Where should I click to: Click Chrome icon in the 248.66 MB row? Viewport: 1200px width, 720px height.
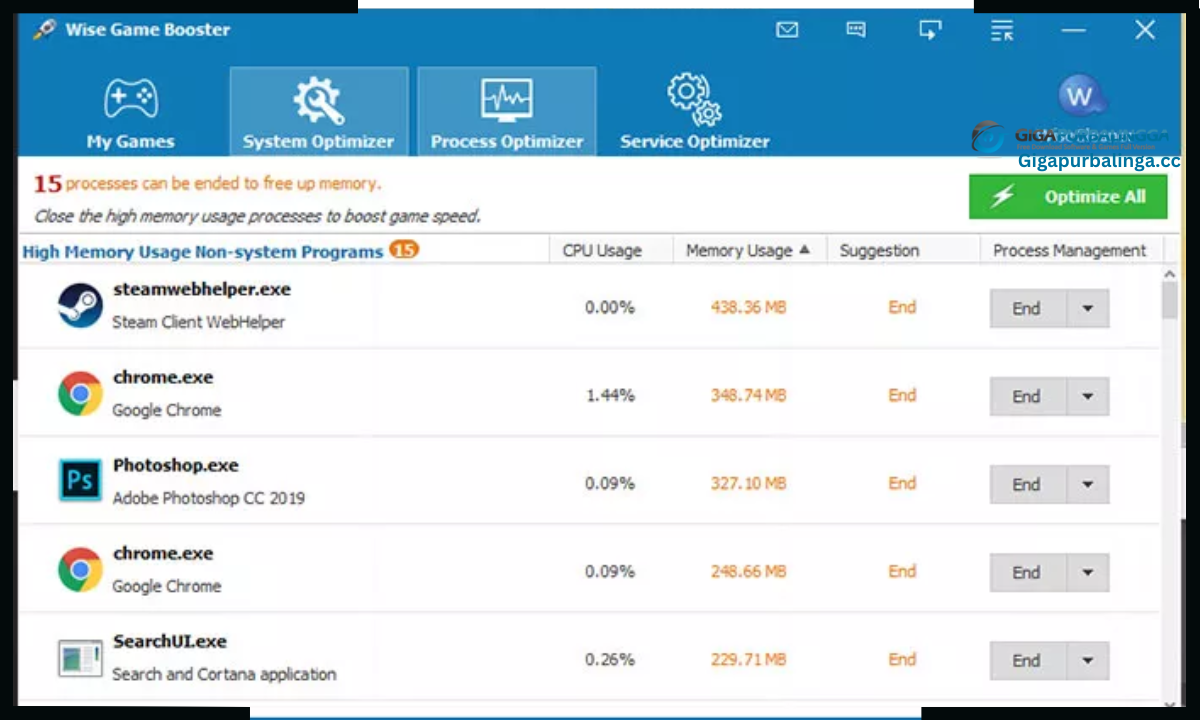coord(80,569)
